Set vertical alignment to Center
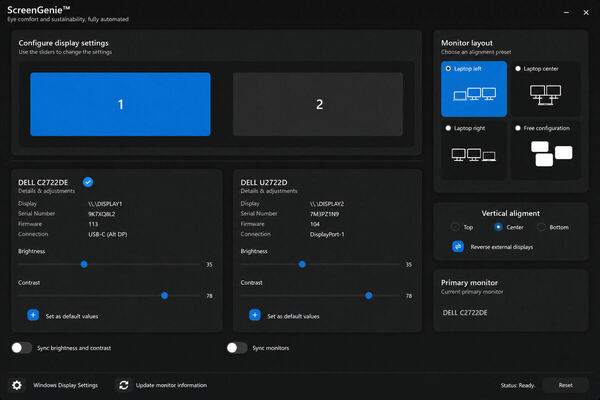The image size is (600, 400). tap(498, 227)
